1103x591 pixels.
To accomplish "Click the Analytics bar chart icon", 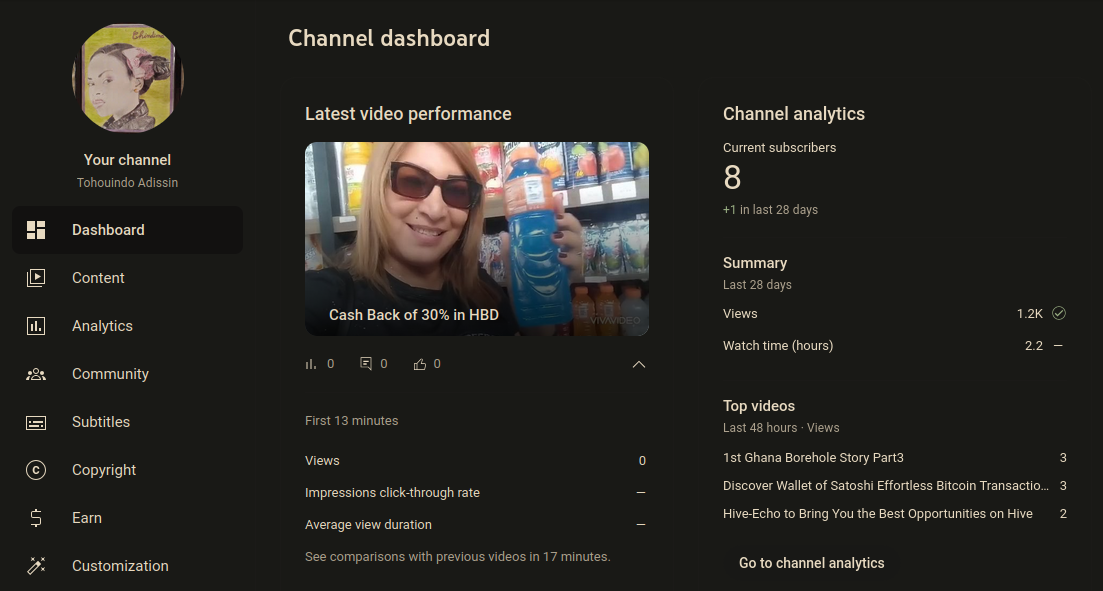I will pyautogui.click(x=36, y=326).
